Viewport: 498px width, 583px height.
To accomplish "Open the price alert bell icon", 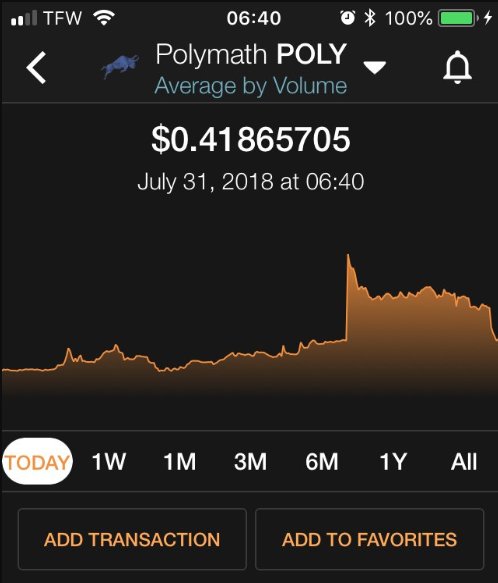I will coord(457,67).
